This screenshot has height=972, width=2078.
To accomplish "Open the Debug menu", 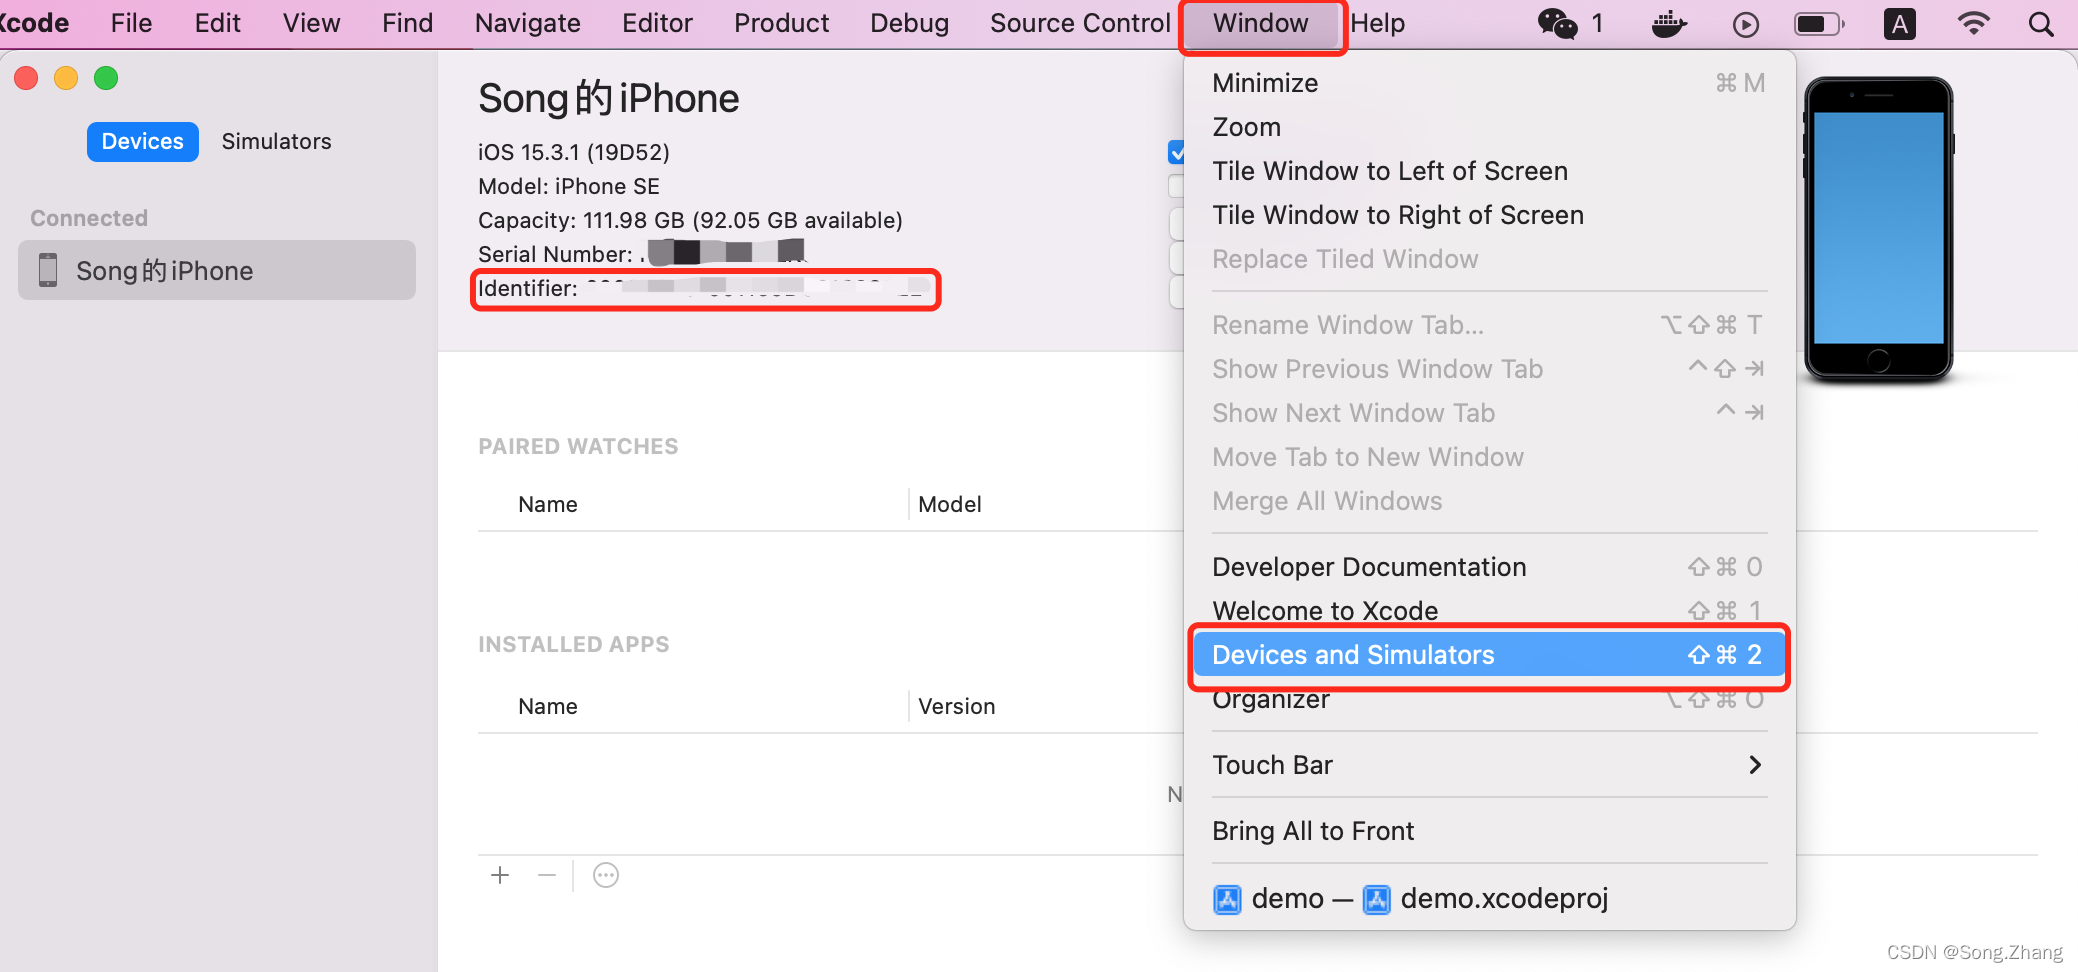I will click(x=909, y=23).
